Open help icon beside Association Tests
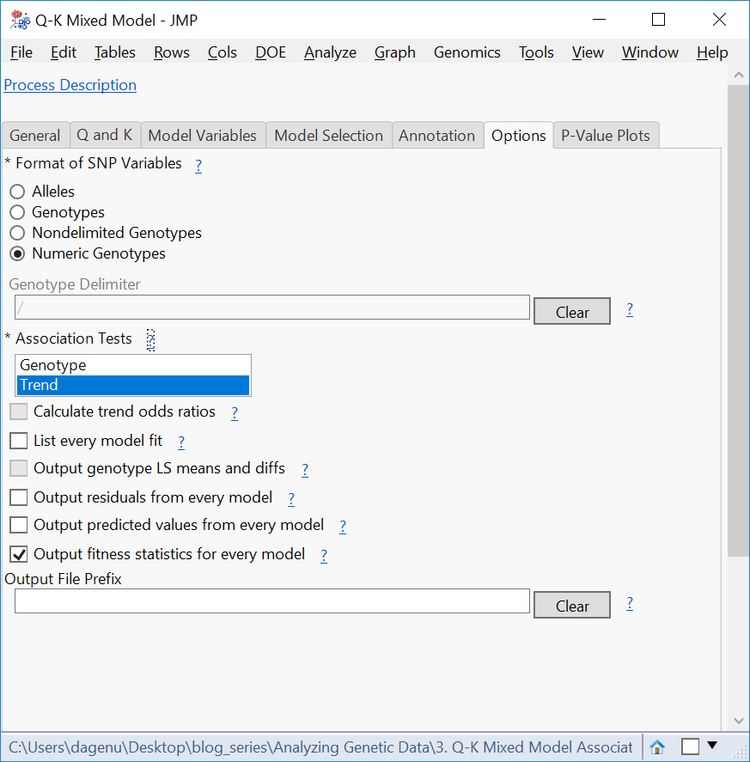Viewport: 750px width, 762px height. (151, 340)
